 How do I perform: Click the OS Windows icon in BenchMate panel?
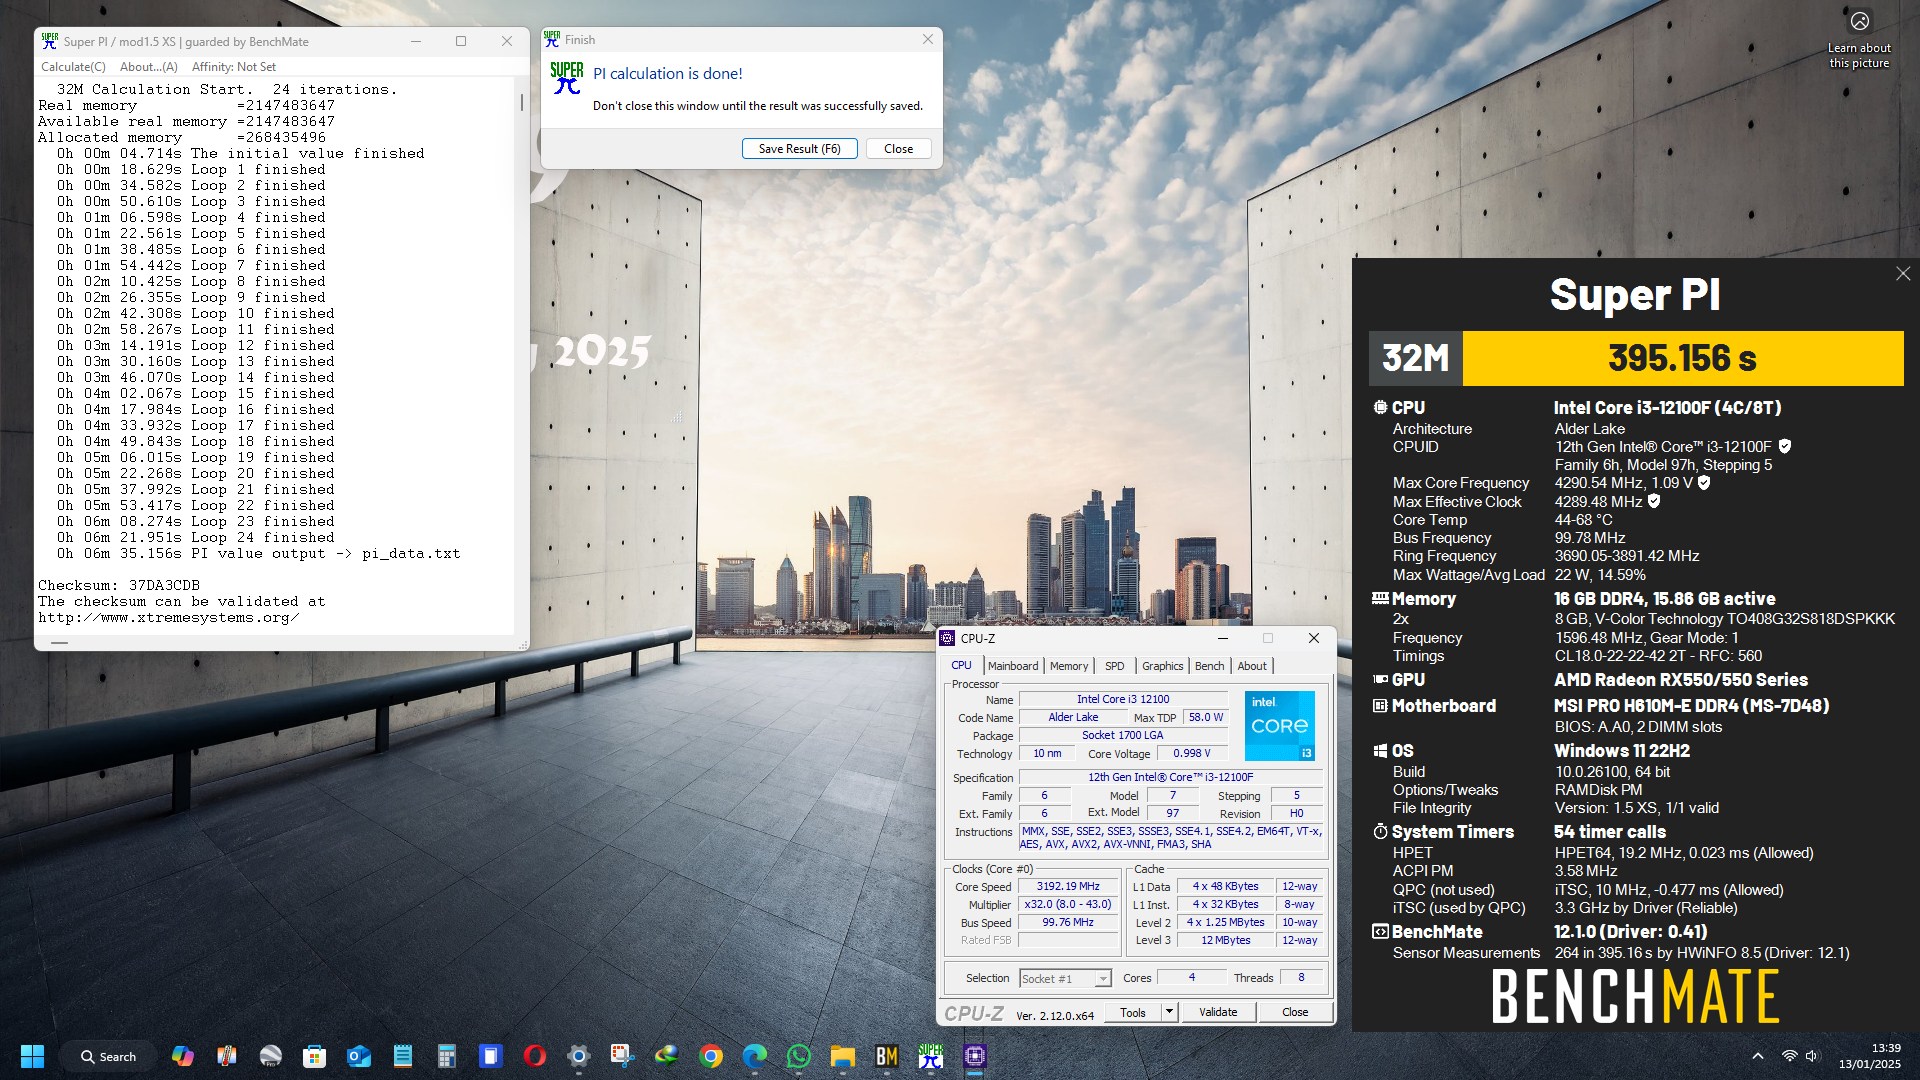click(x=1380, y=751)
